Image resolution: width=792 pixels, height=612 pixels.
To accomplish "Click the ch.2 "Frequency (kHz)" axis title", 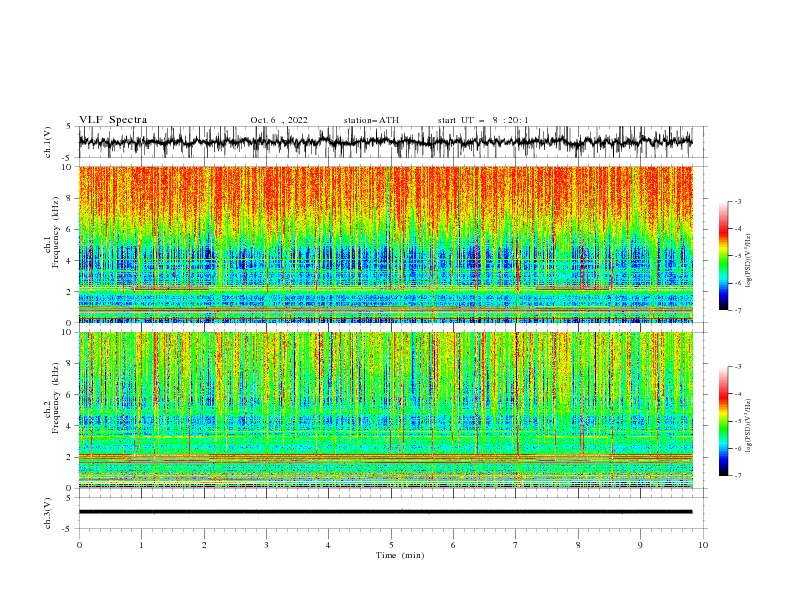I will [56, 398].
